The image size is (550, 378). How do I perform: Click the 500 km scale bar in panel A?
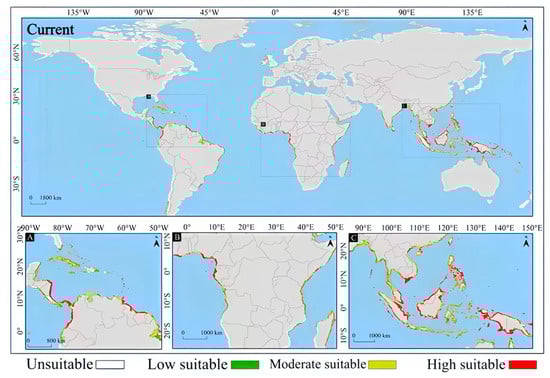pos(46,342)
